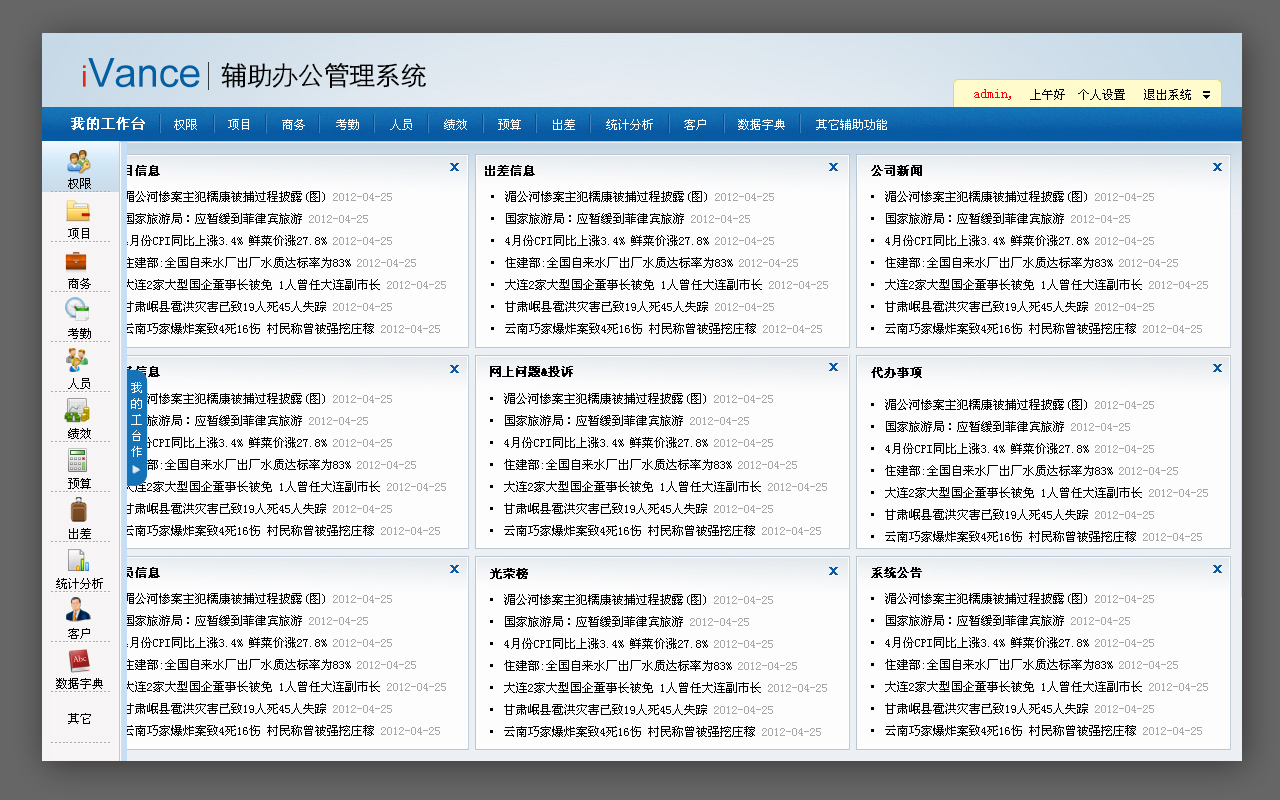Open 云南巧家爆炸案 headline in the 出差信息 panel

pos(630,329)
